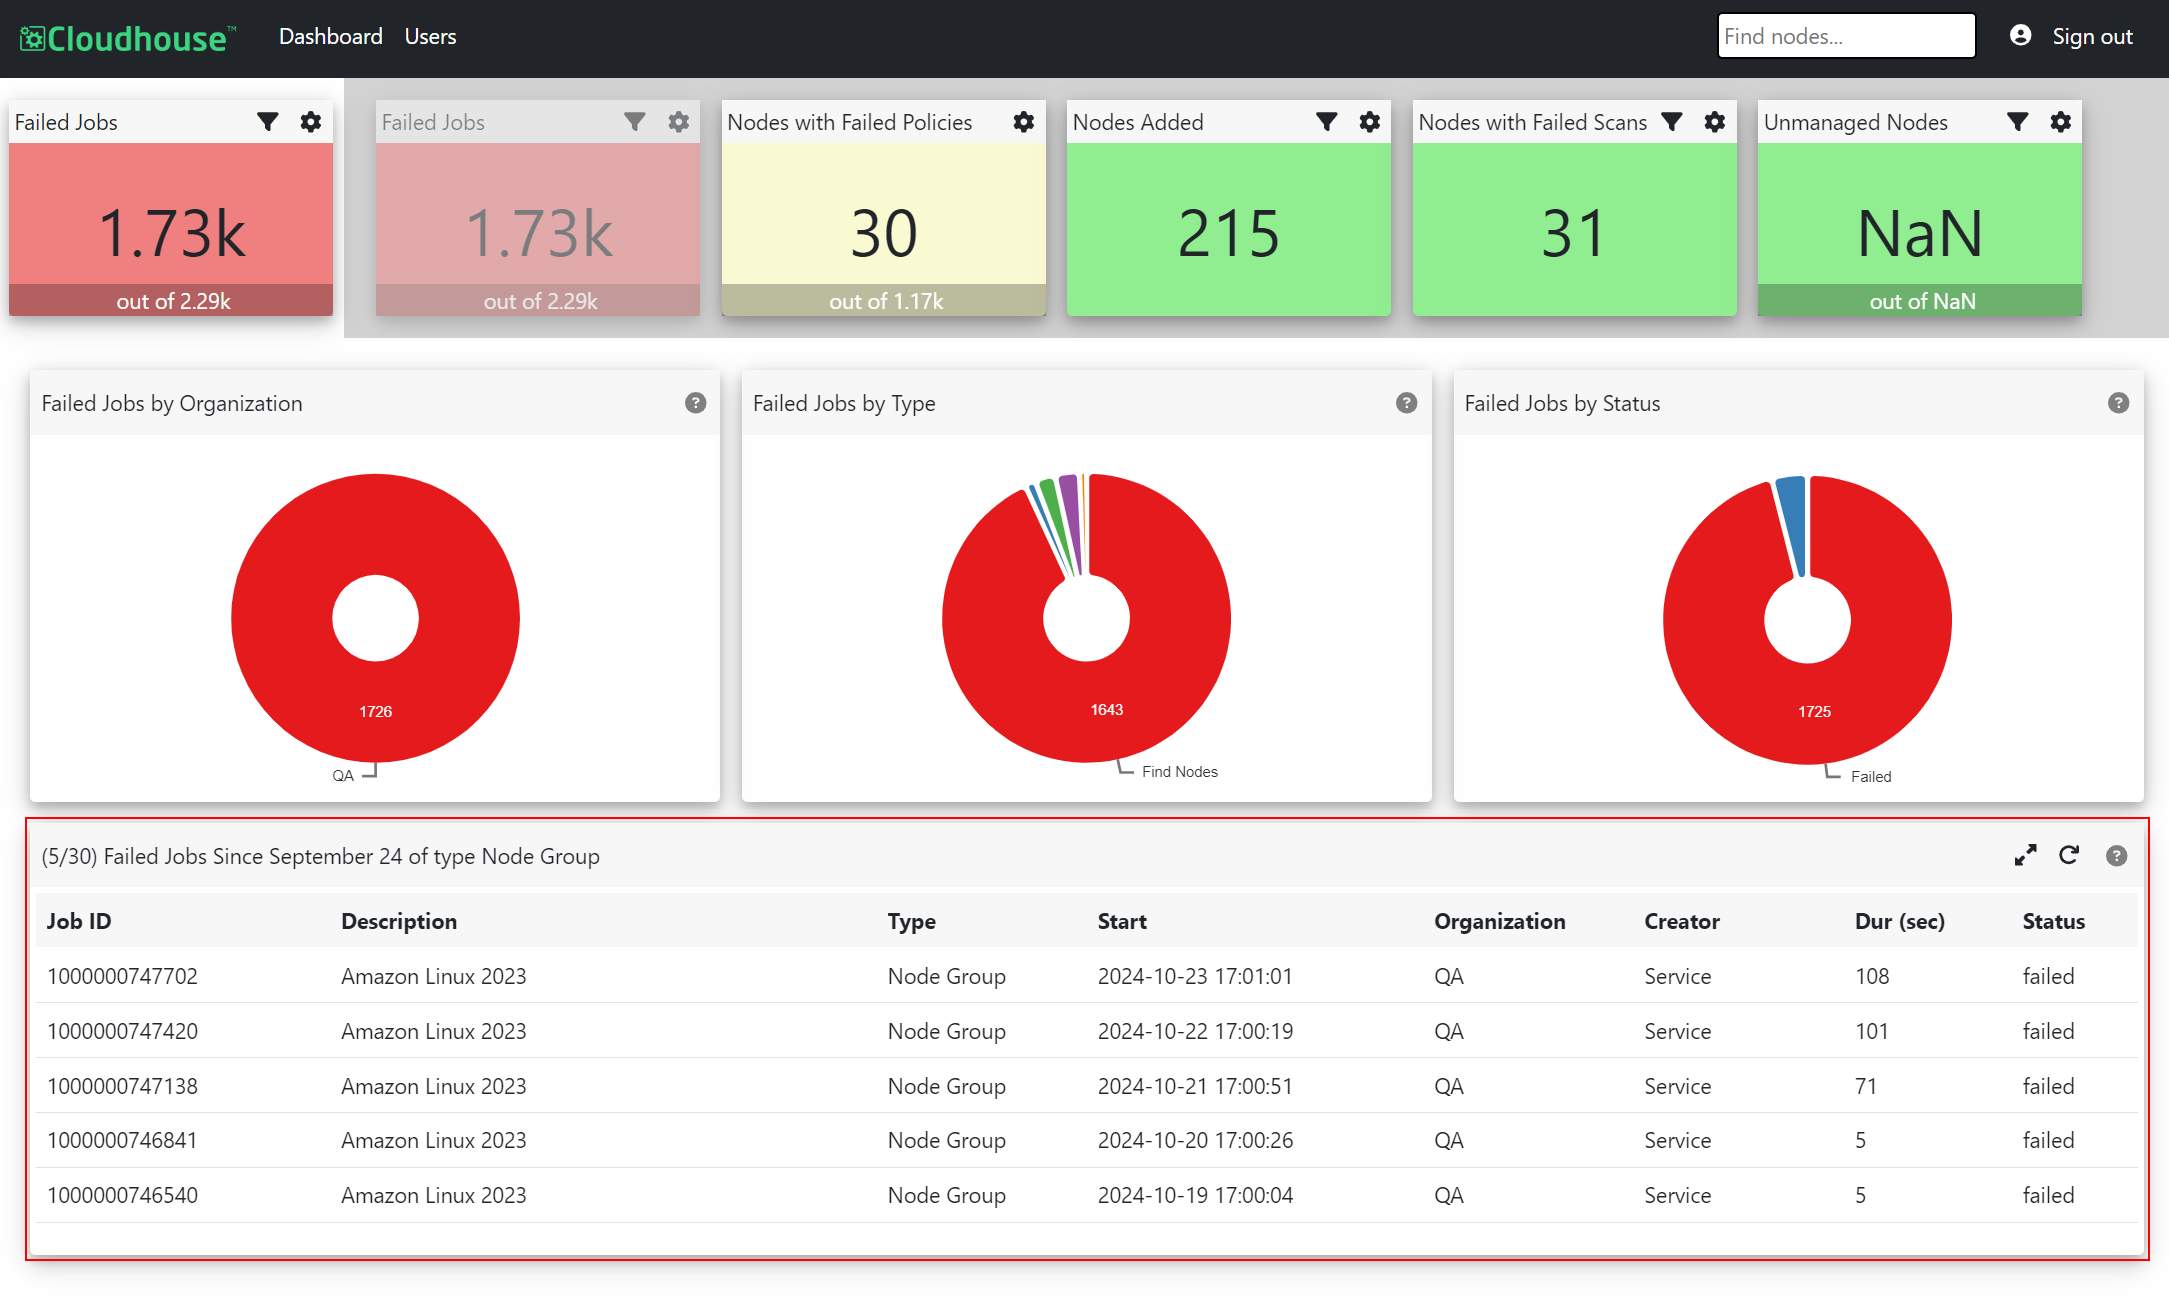
Task: Open job 1000000747702 row
Action: coord(1087,976)
